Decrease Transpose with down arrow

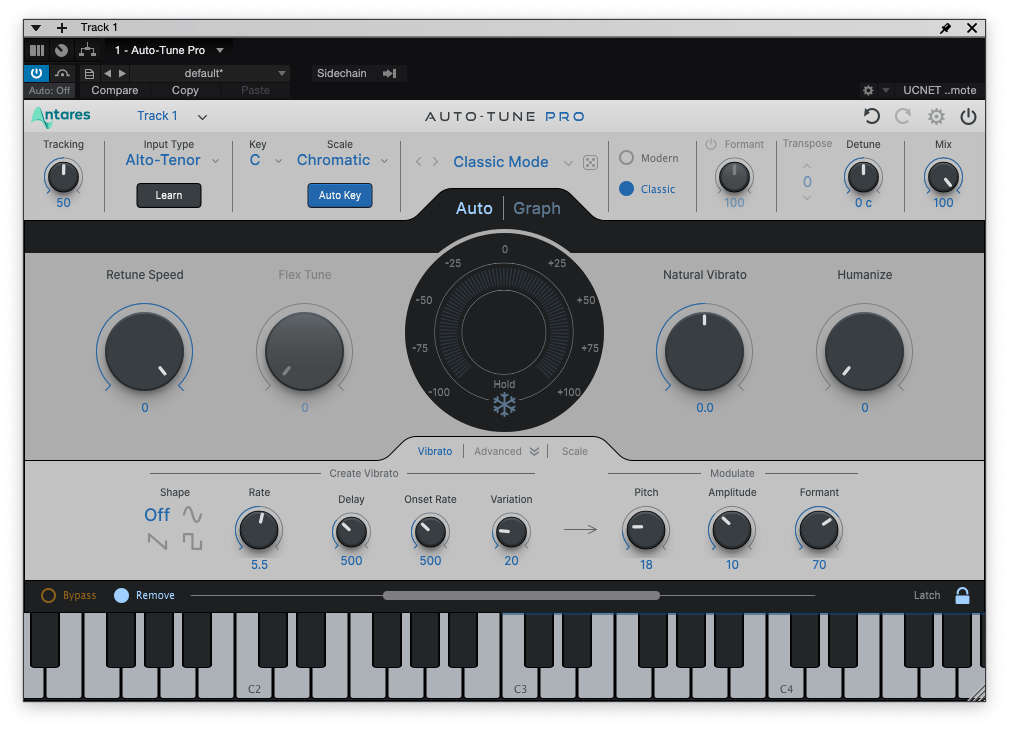807,198
